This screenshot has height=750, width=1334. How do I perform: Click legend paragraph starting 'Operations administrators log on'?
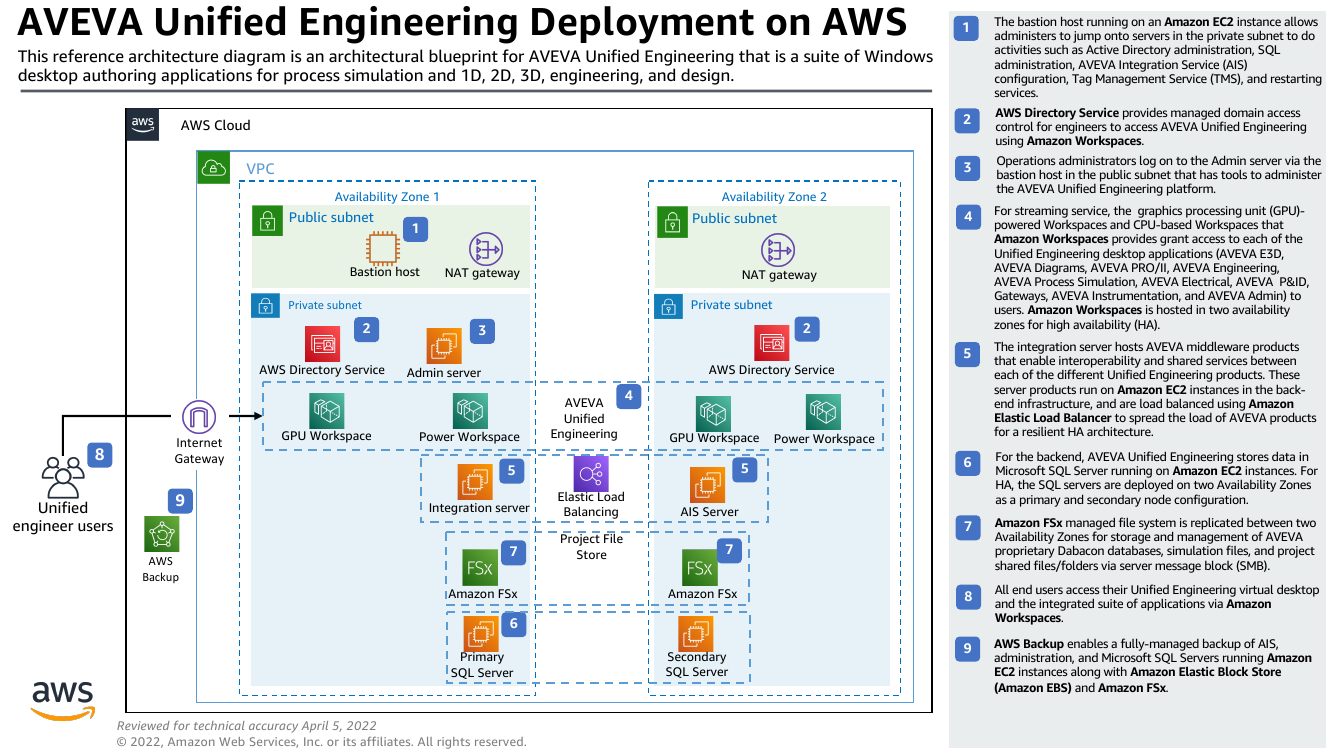(1158, 174)
